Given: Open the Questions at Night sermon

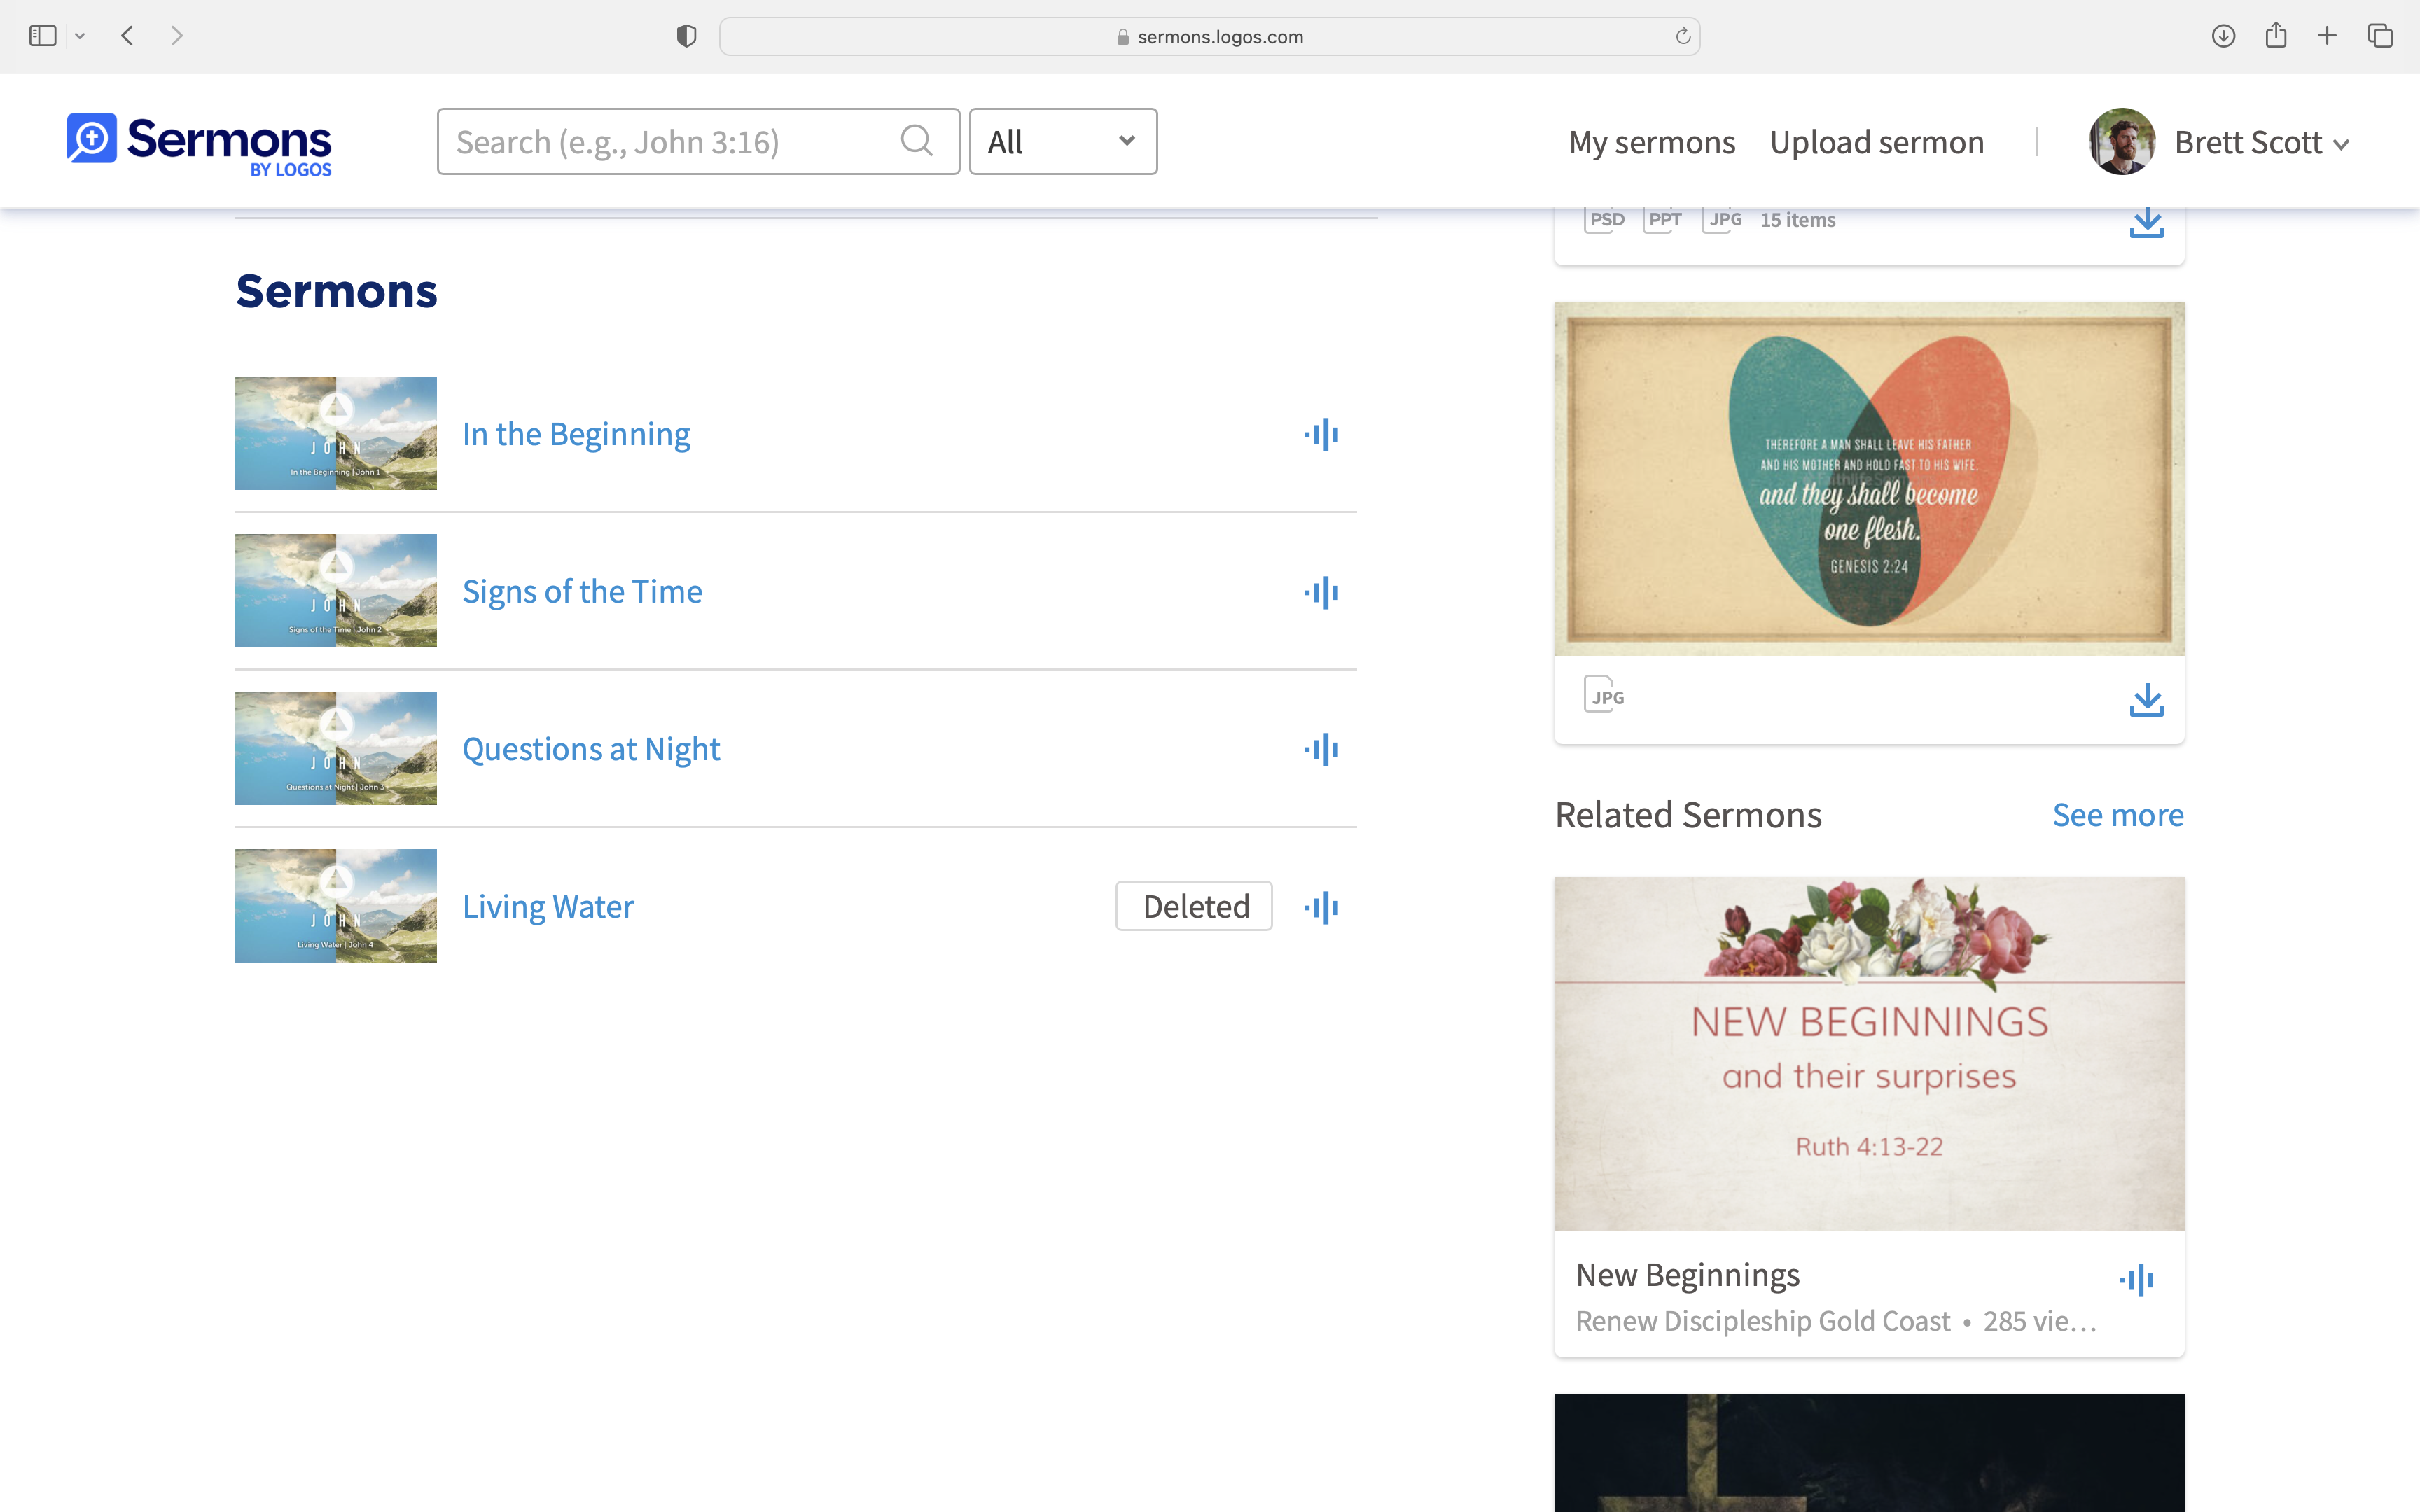Looking at the screenshot, I should tap(591, 749).
